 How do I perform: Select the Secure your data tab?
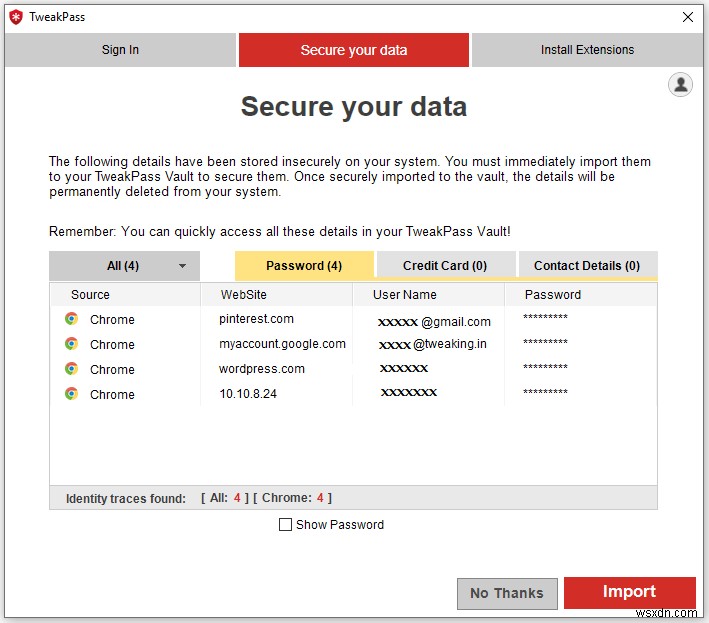click(x=354, y=50)
